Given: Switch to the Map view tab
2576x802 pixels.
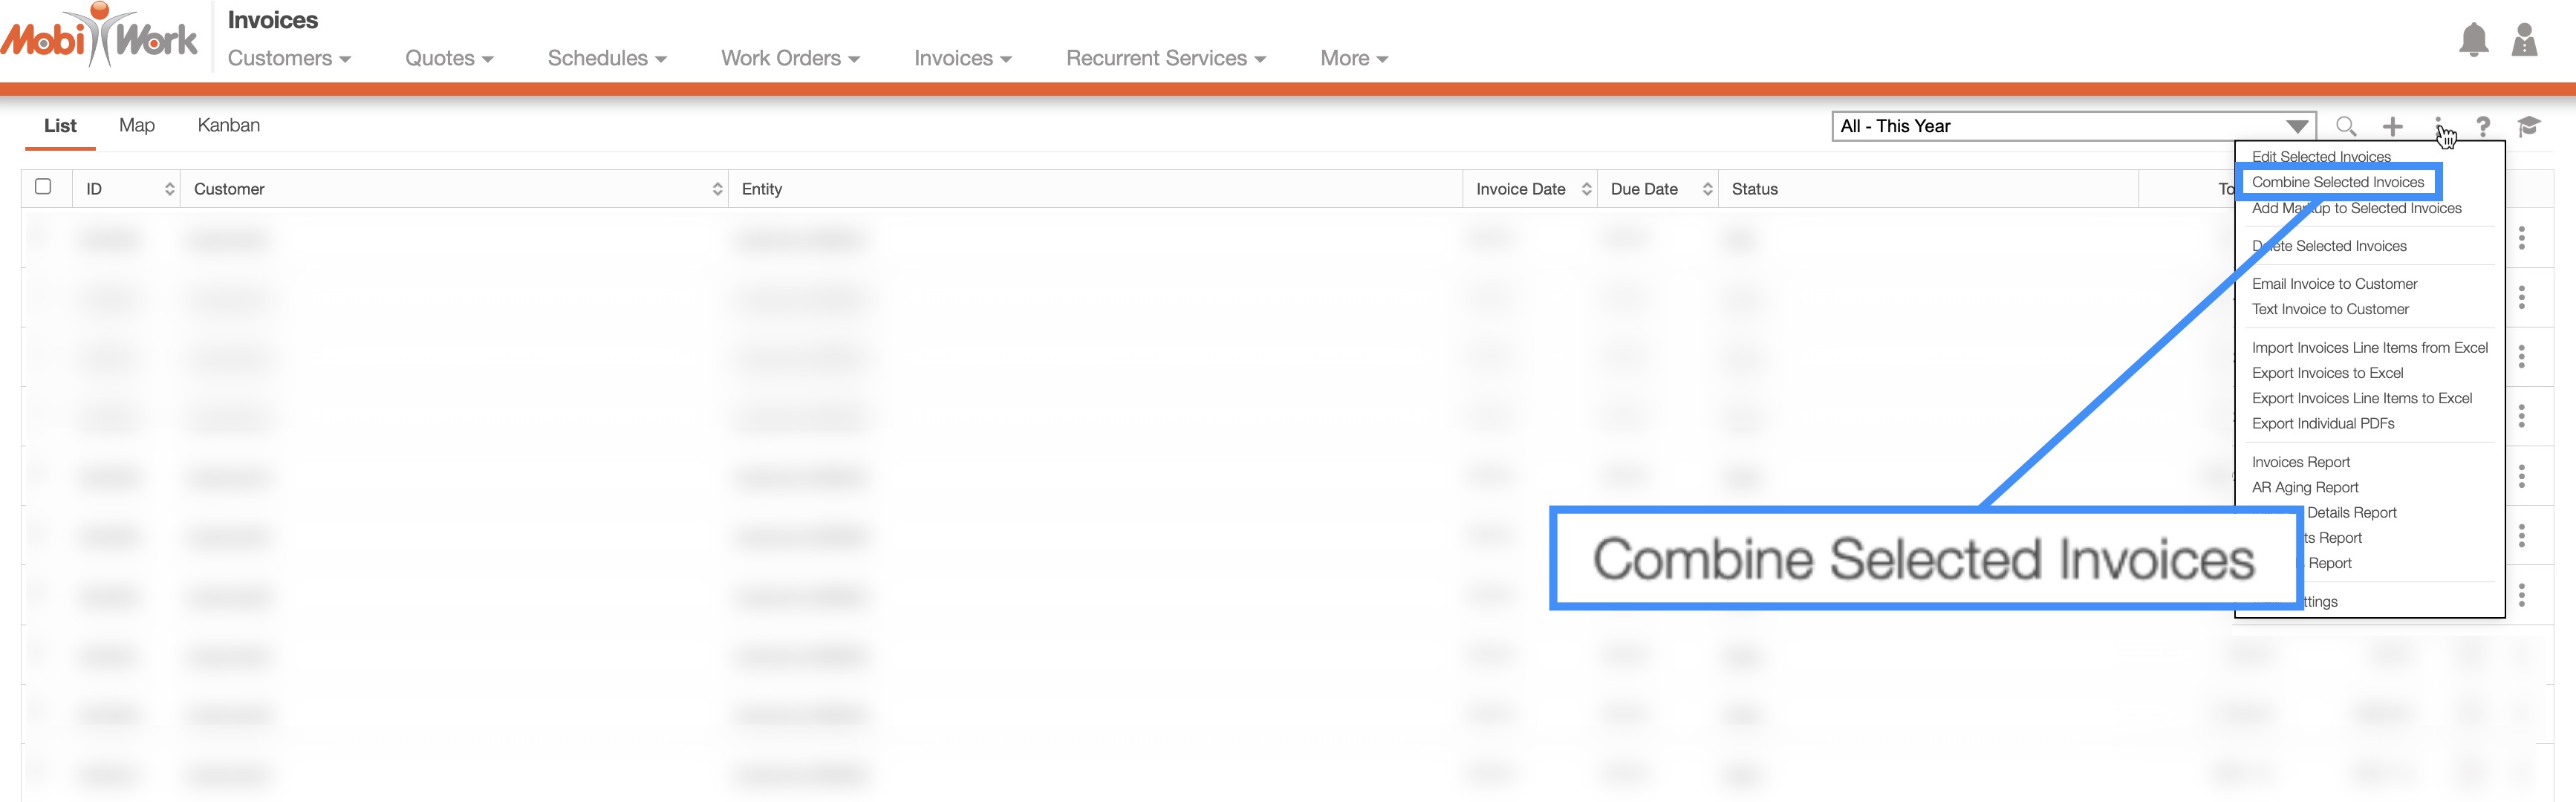Looking at the screenshot, I should (137, 125).
